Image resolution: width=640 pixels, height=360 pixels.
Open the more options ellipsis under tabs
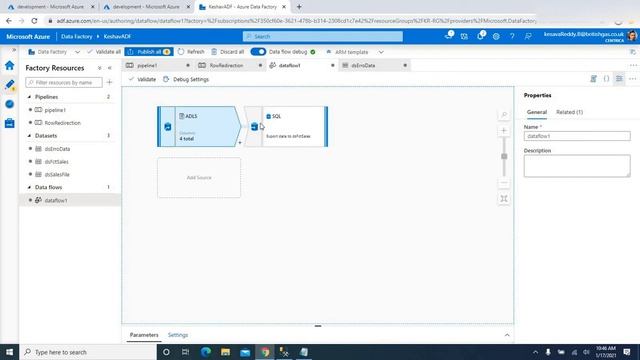pyautogui.click(x=632, y=79)
